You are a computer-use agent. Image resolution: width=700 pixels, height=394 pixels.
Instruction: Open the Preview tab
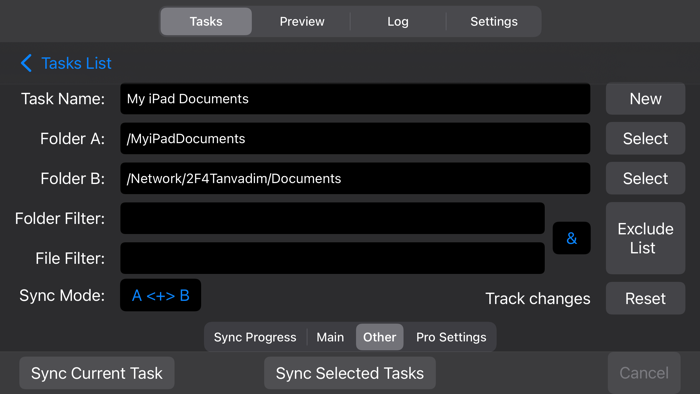[x=302, y=21]
